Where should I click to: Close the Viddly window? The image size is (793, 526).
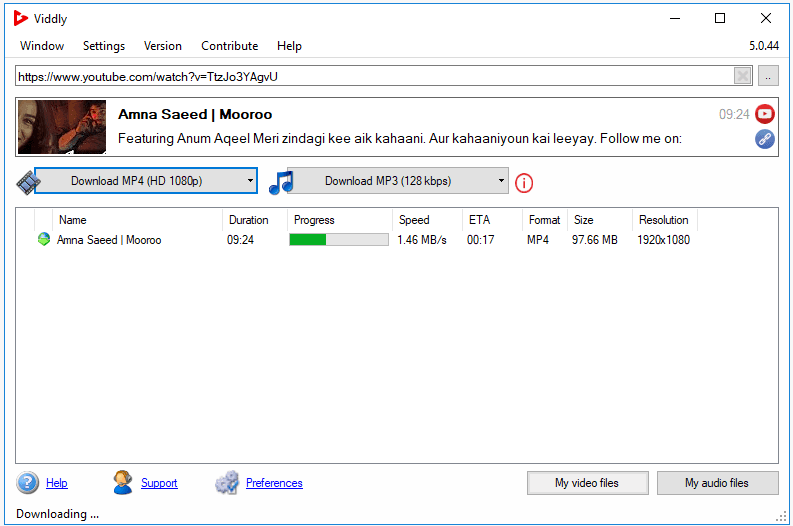pyautogui.click(x=766, y=18)
